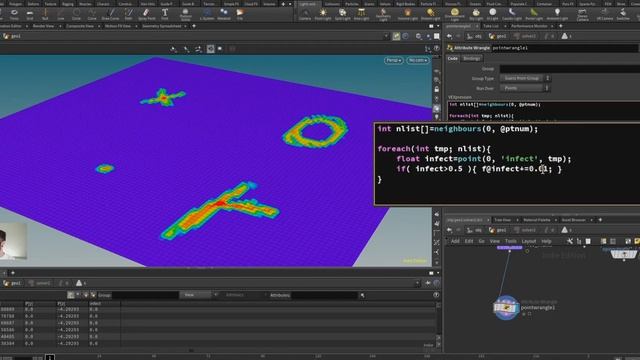Add a Spot Light from the shelf
Screen dimensions: 640x360
click(342, 14)
